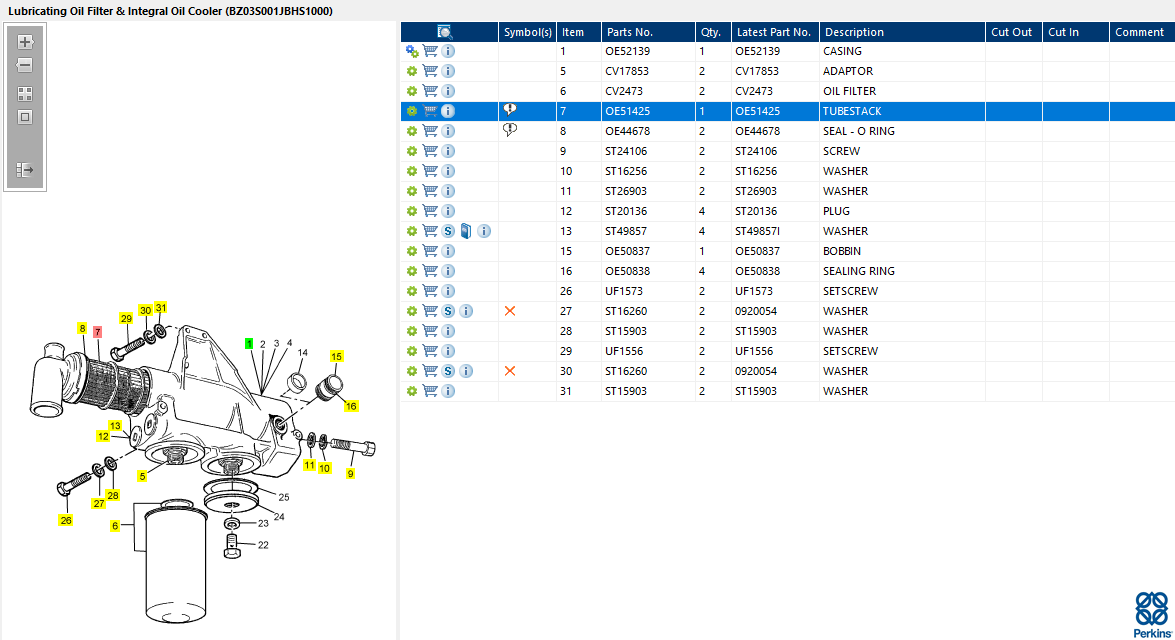Click the S supersession icon on item 30 row
The height and width of the screenshot is (640, 1175).
point(448,371)
